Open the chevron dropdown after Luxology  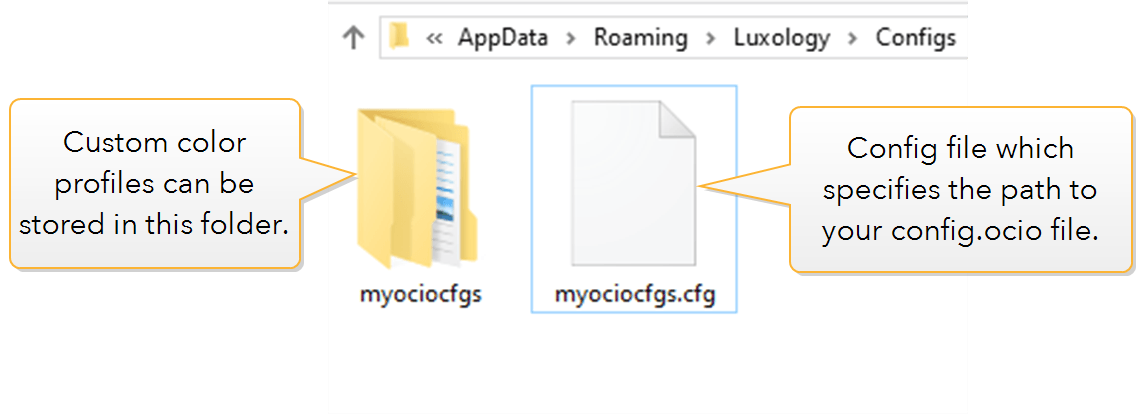point(852,38)
